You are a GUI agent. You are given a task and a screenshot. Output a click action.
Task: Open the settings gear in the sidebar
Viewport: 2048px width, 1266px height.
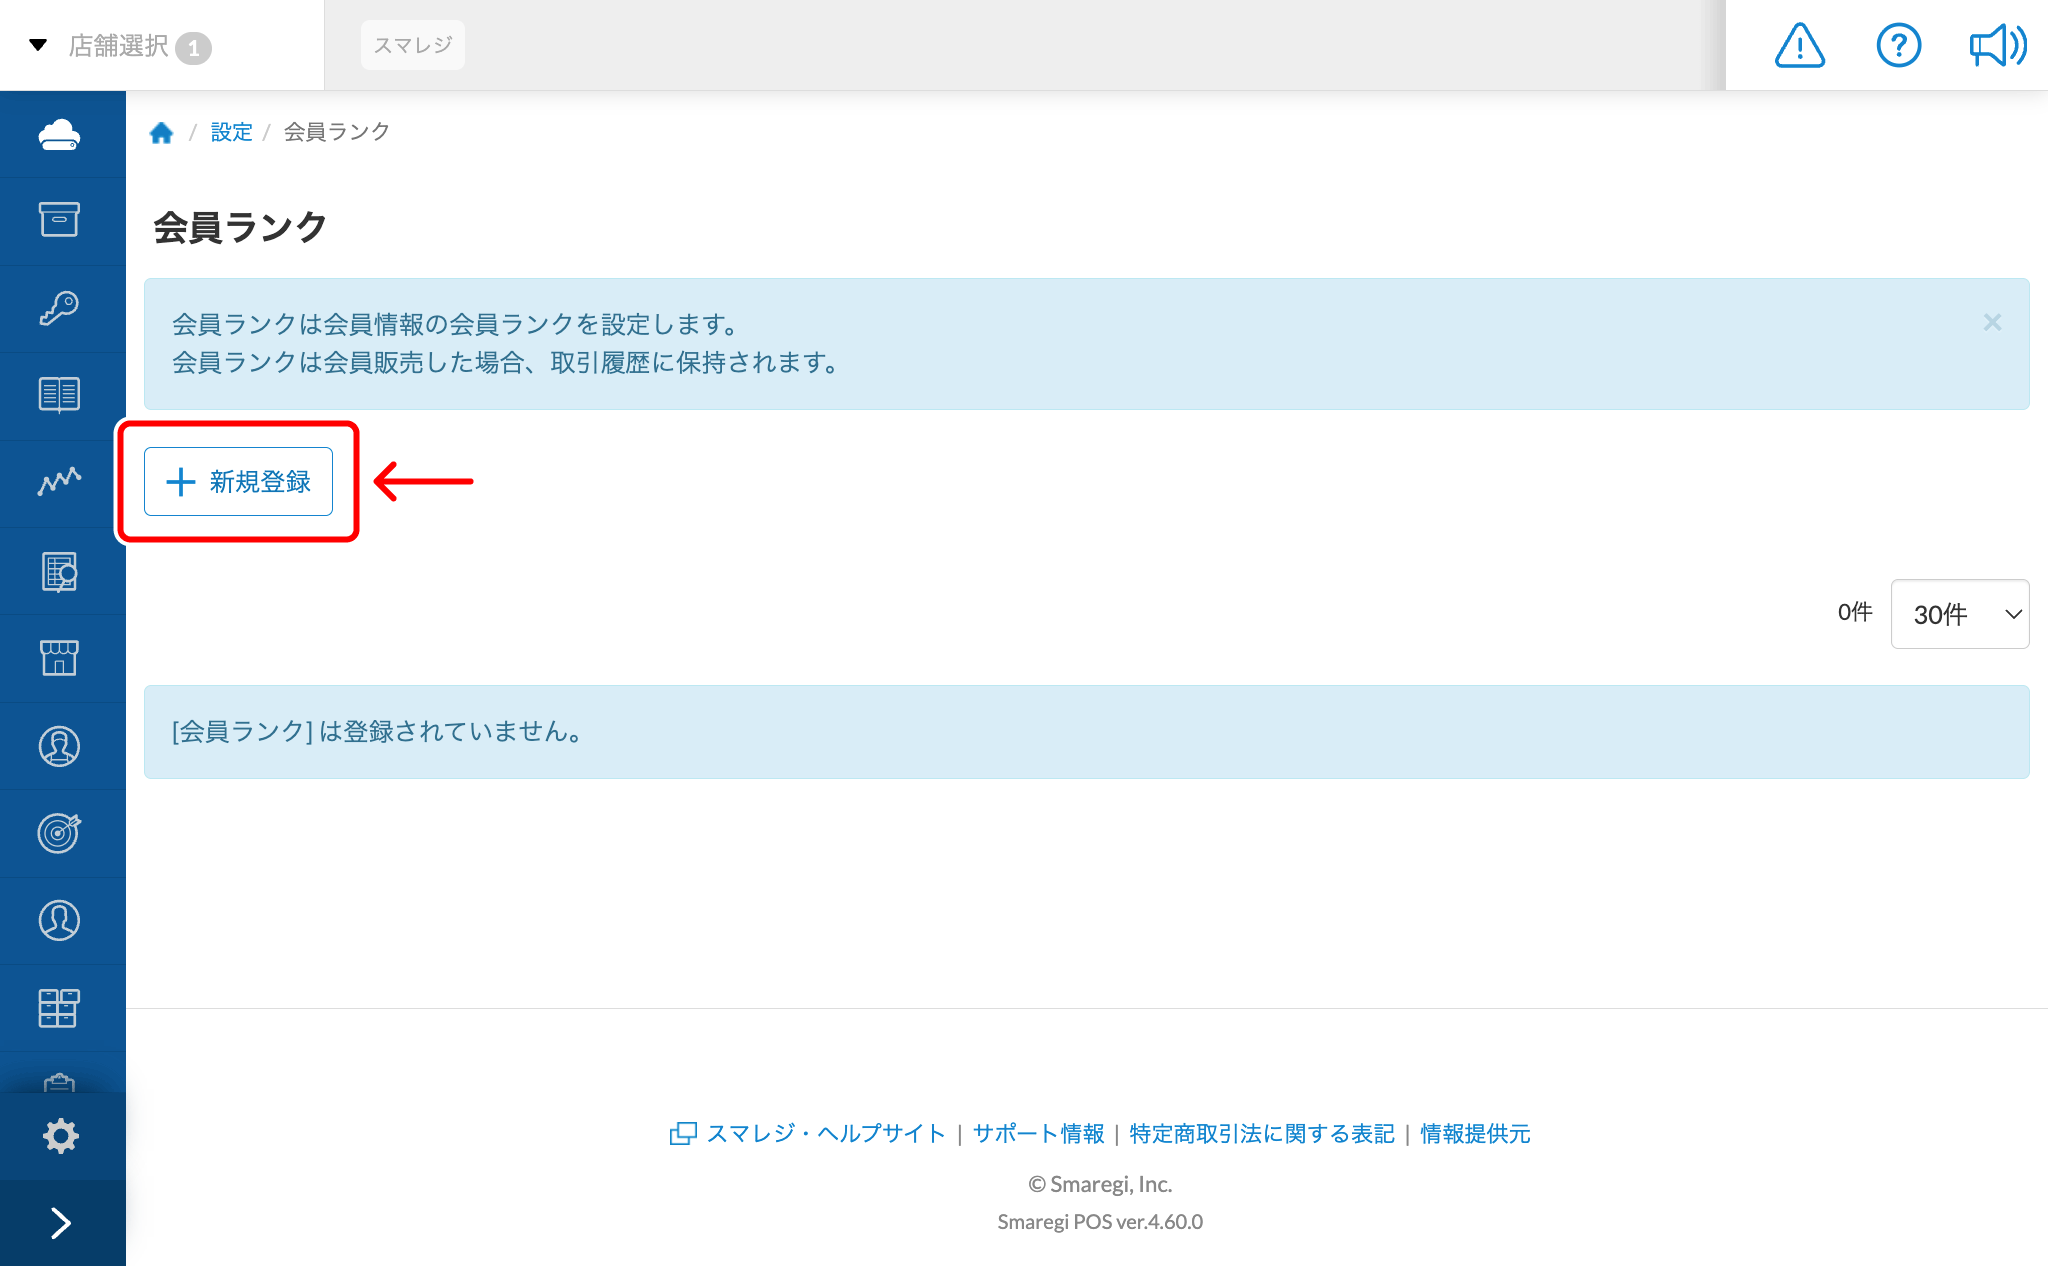(x=61, y=1136)
